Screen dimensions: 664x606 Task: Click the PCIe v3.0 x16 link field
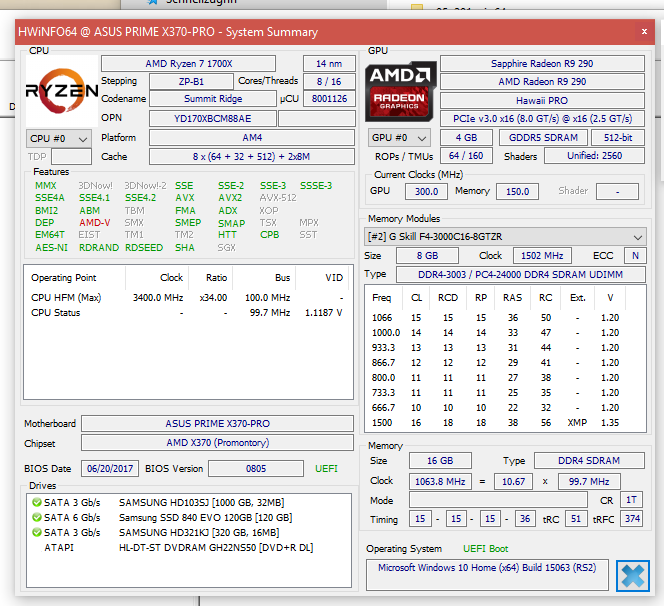click(542, 119)
